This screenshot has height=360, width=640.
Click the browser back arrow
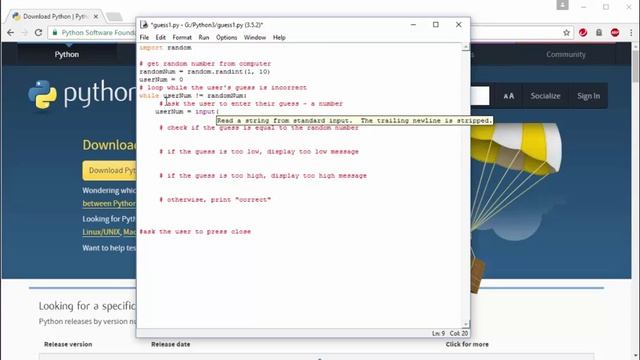click(11, 32)
